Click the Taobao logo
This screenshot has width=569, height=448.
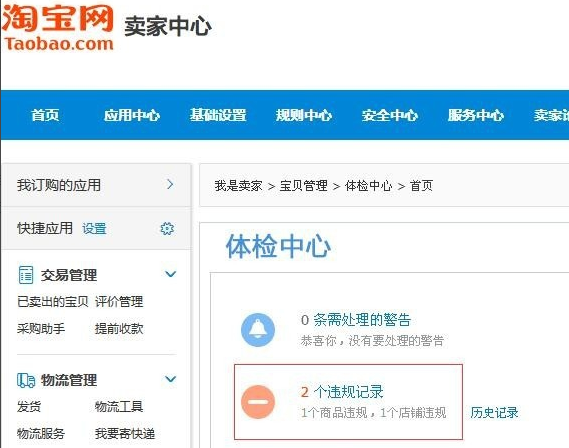[58, 28]
